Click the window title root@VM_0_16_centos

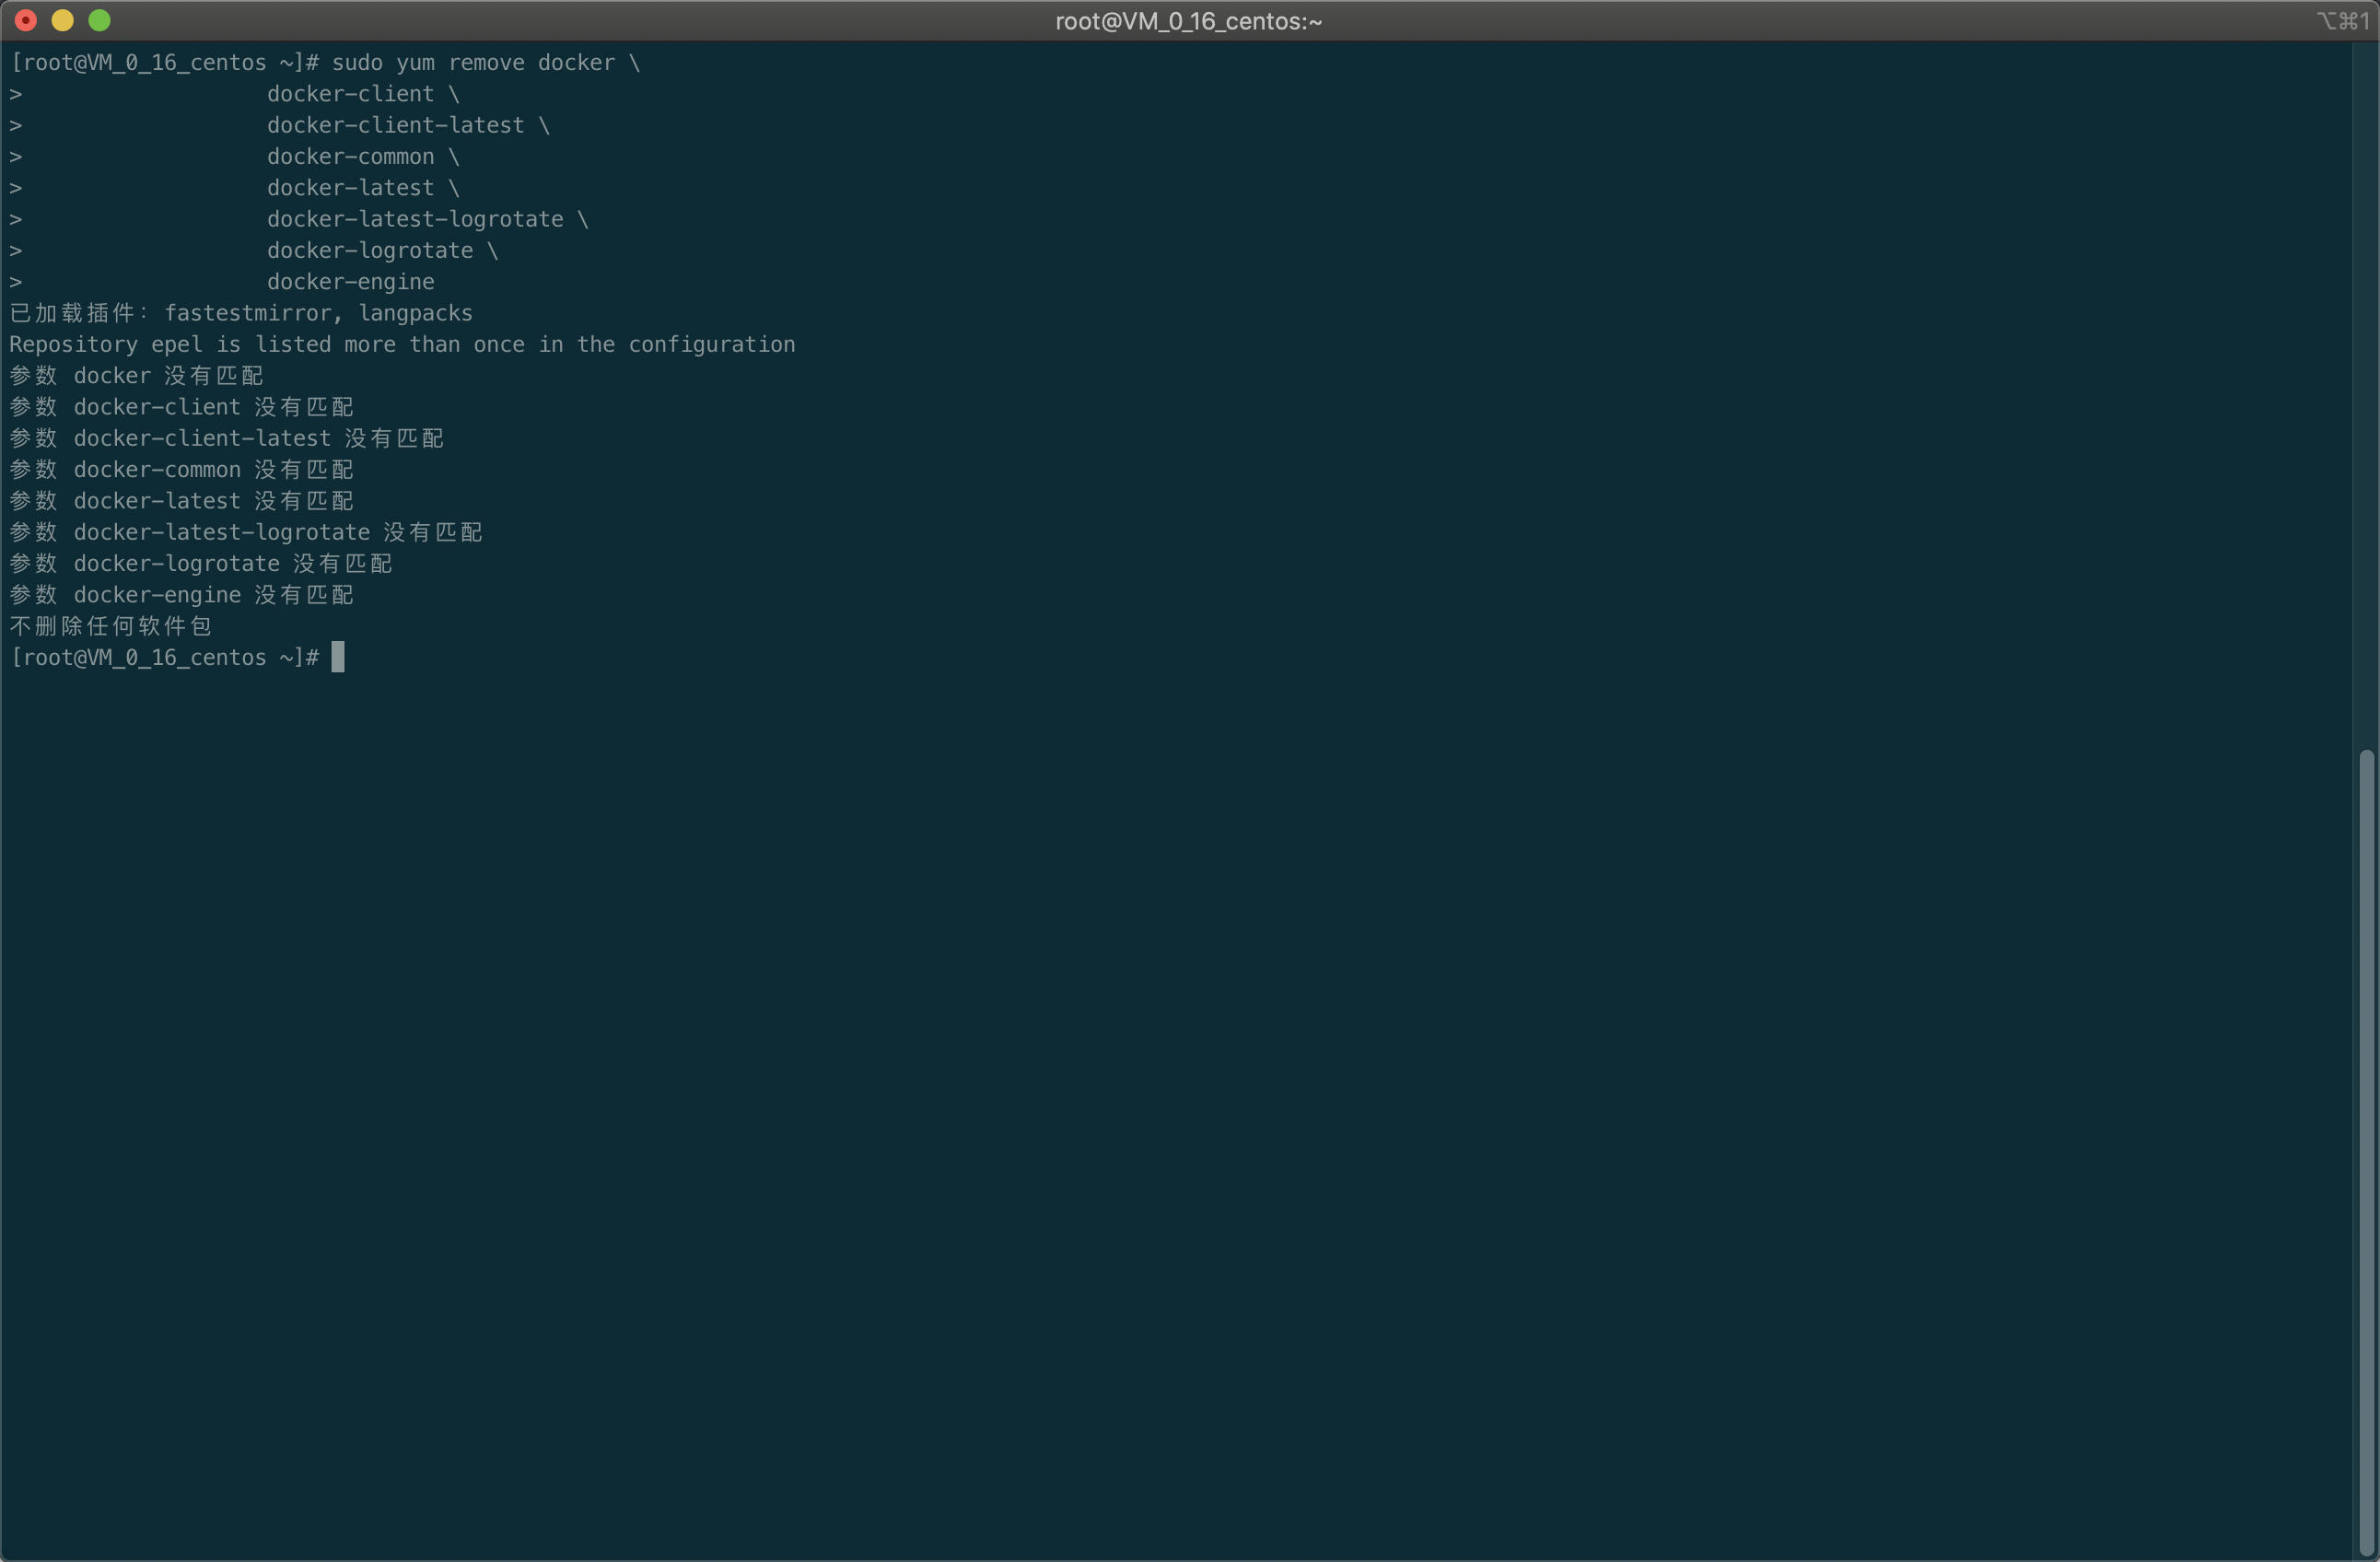coord(1188,21)
